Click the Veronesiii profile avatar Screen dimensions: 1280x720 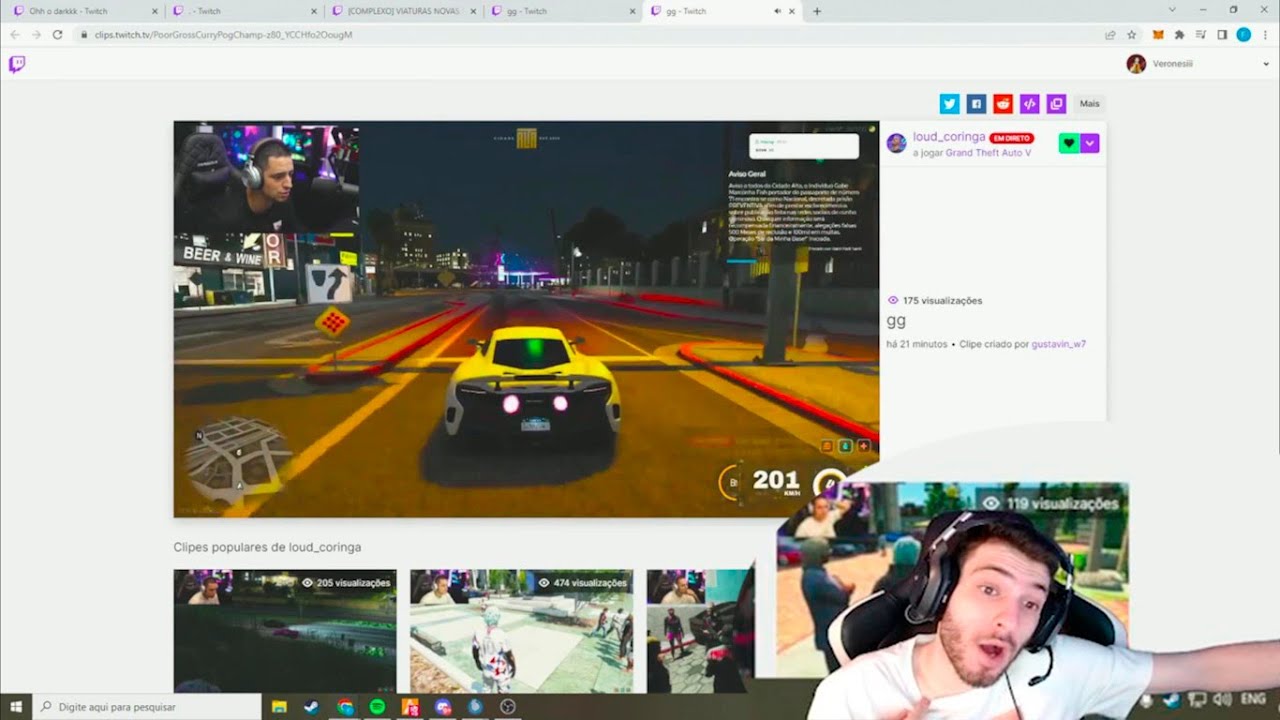point(1136,64)
